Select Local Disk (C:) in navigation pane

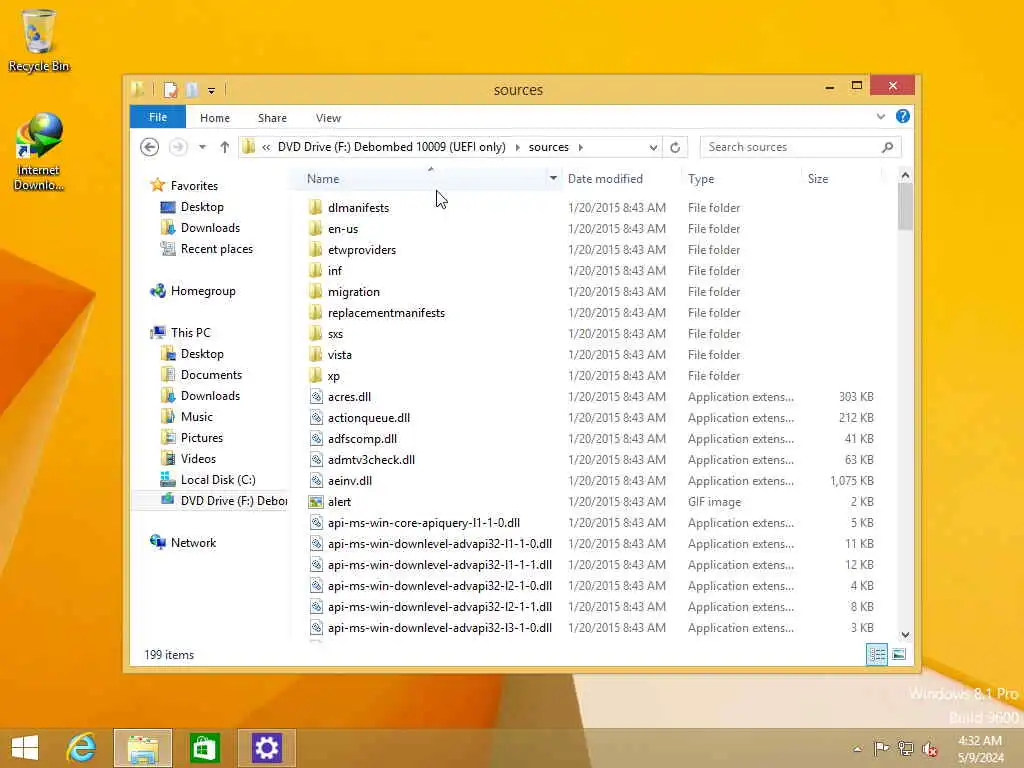[217, 479]
